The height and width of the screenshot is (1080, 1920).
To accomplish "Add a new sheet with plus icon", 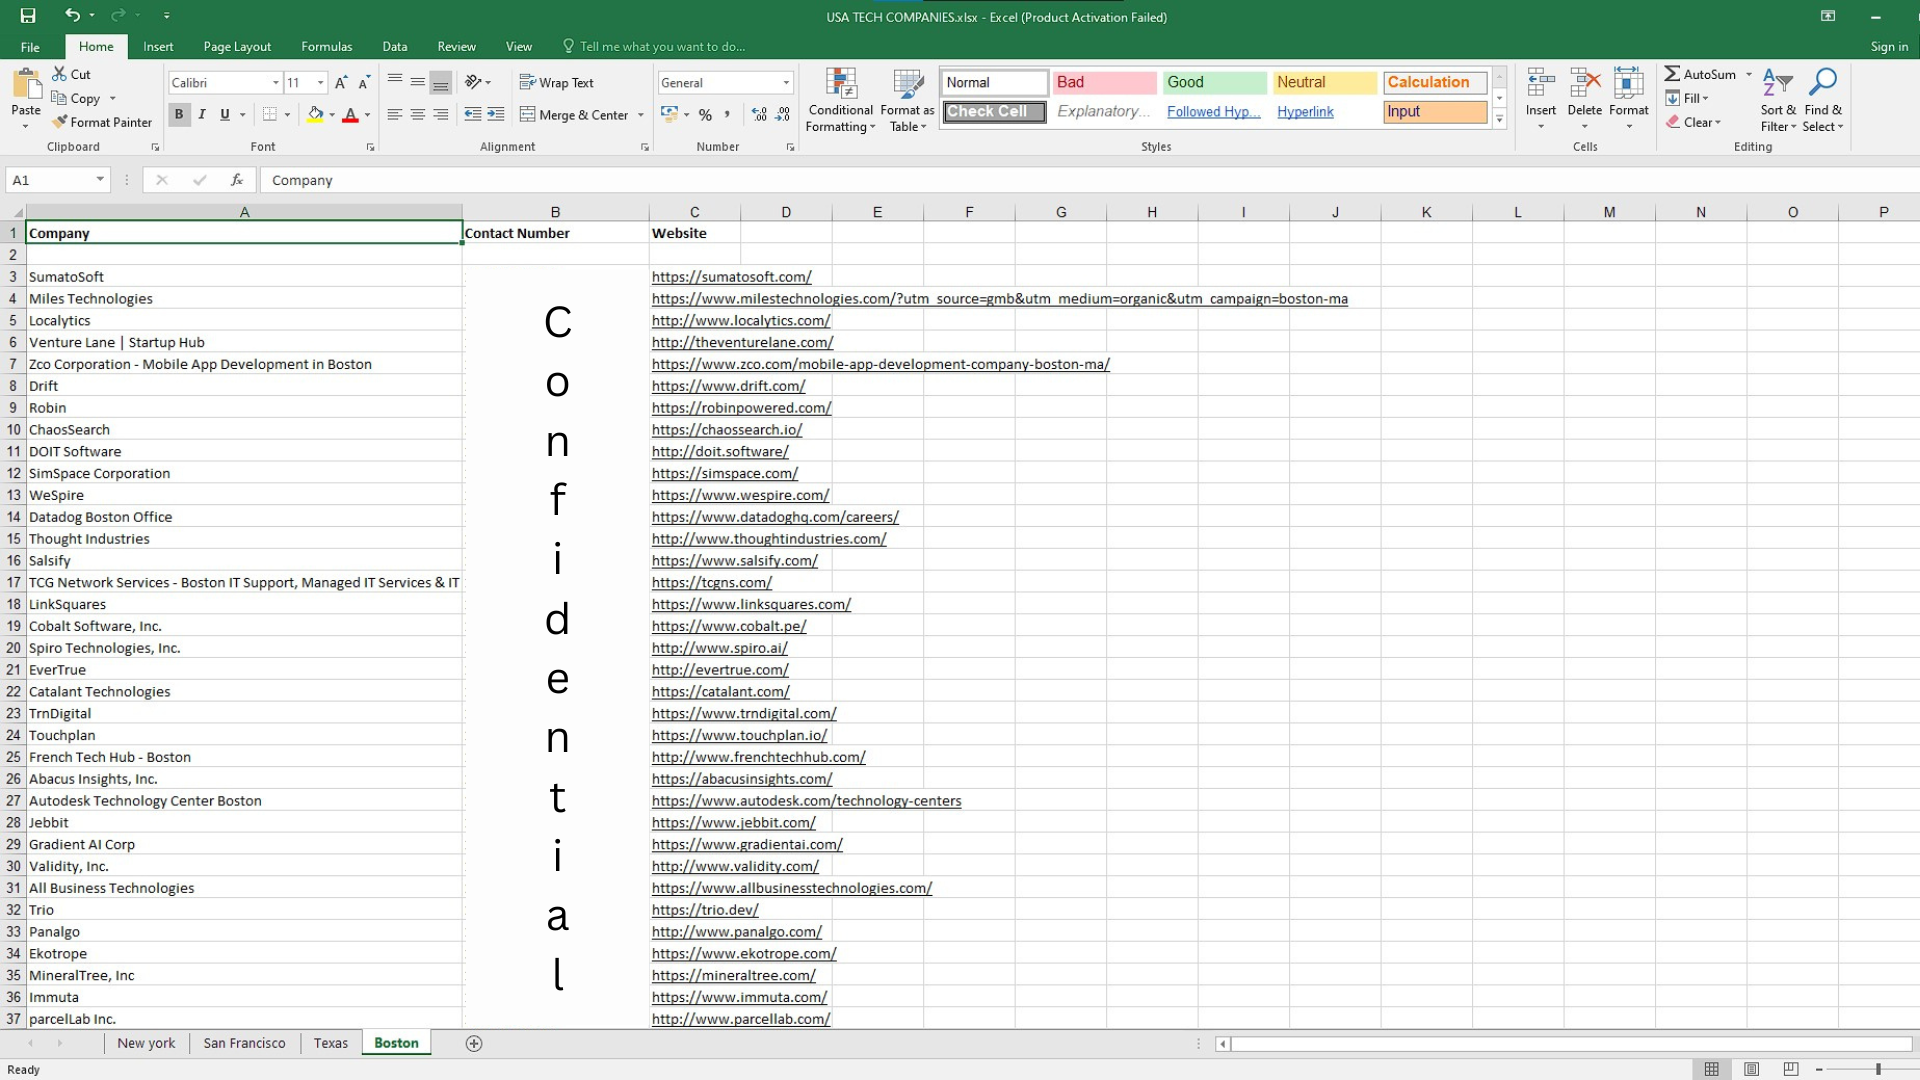I will pos(474,1043).
